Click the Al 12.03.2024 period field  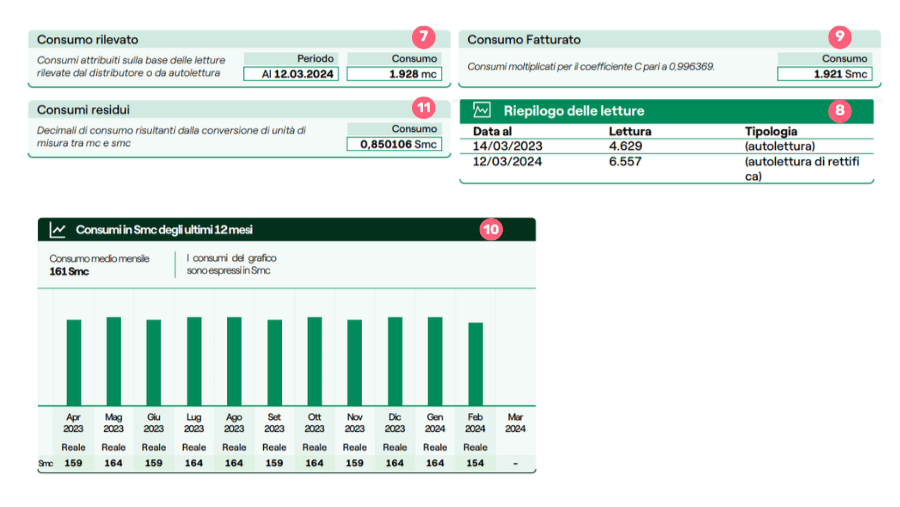[290, 74]
